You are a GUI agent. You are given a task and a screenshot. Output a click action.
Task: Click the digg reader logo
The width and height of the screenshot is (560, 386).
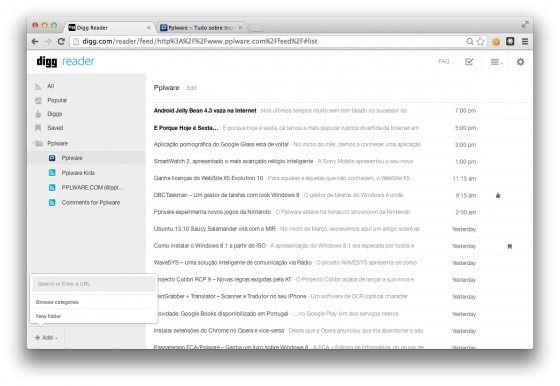pos(65,61)
